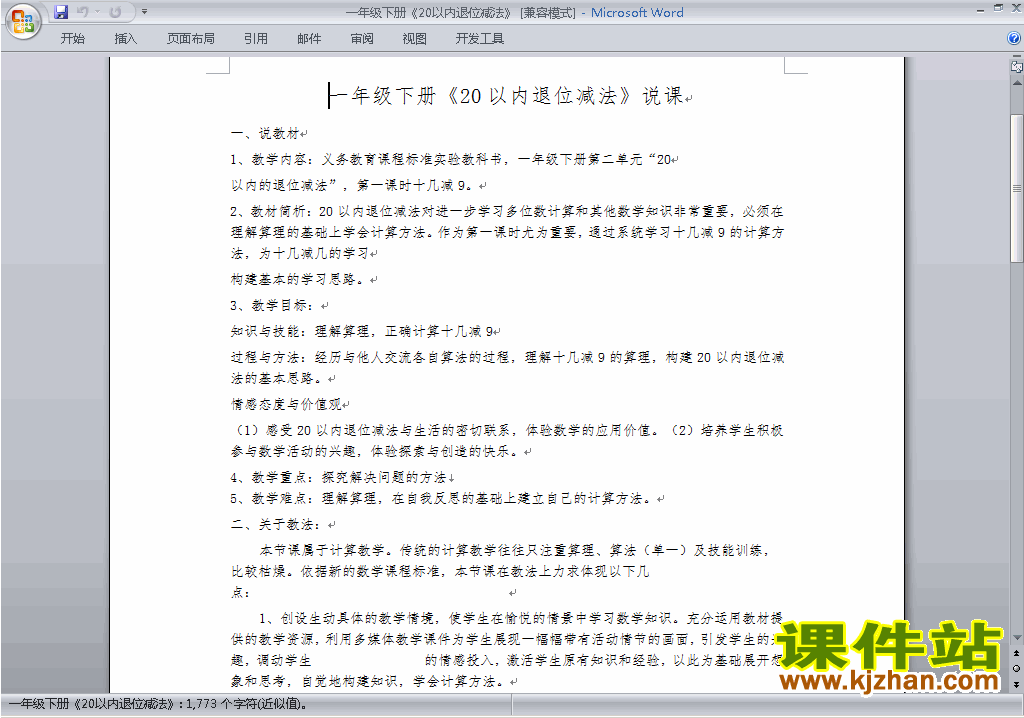Minimize the Word window

pyautogui.click(x=980, y=9)
